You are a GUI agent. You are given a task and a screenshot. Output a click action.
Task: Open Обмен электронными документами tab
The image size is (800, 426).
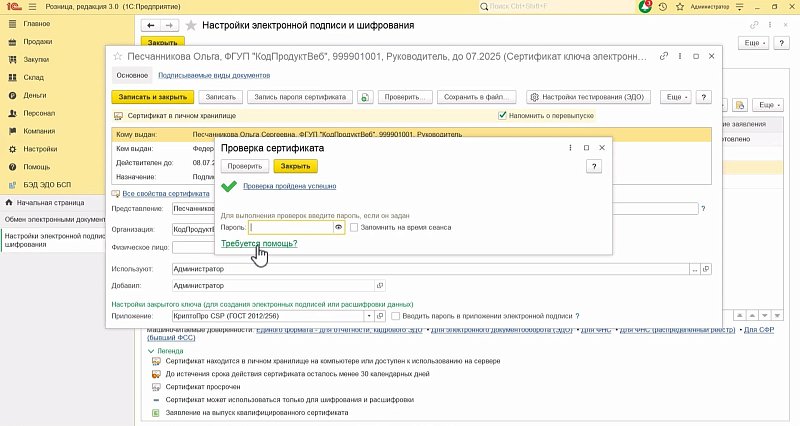tap(53, 219)
